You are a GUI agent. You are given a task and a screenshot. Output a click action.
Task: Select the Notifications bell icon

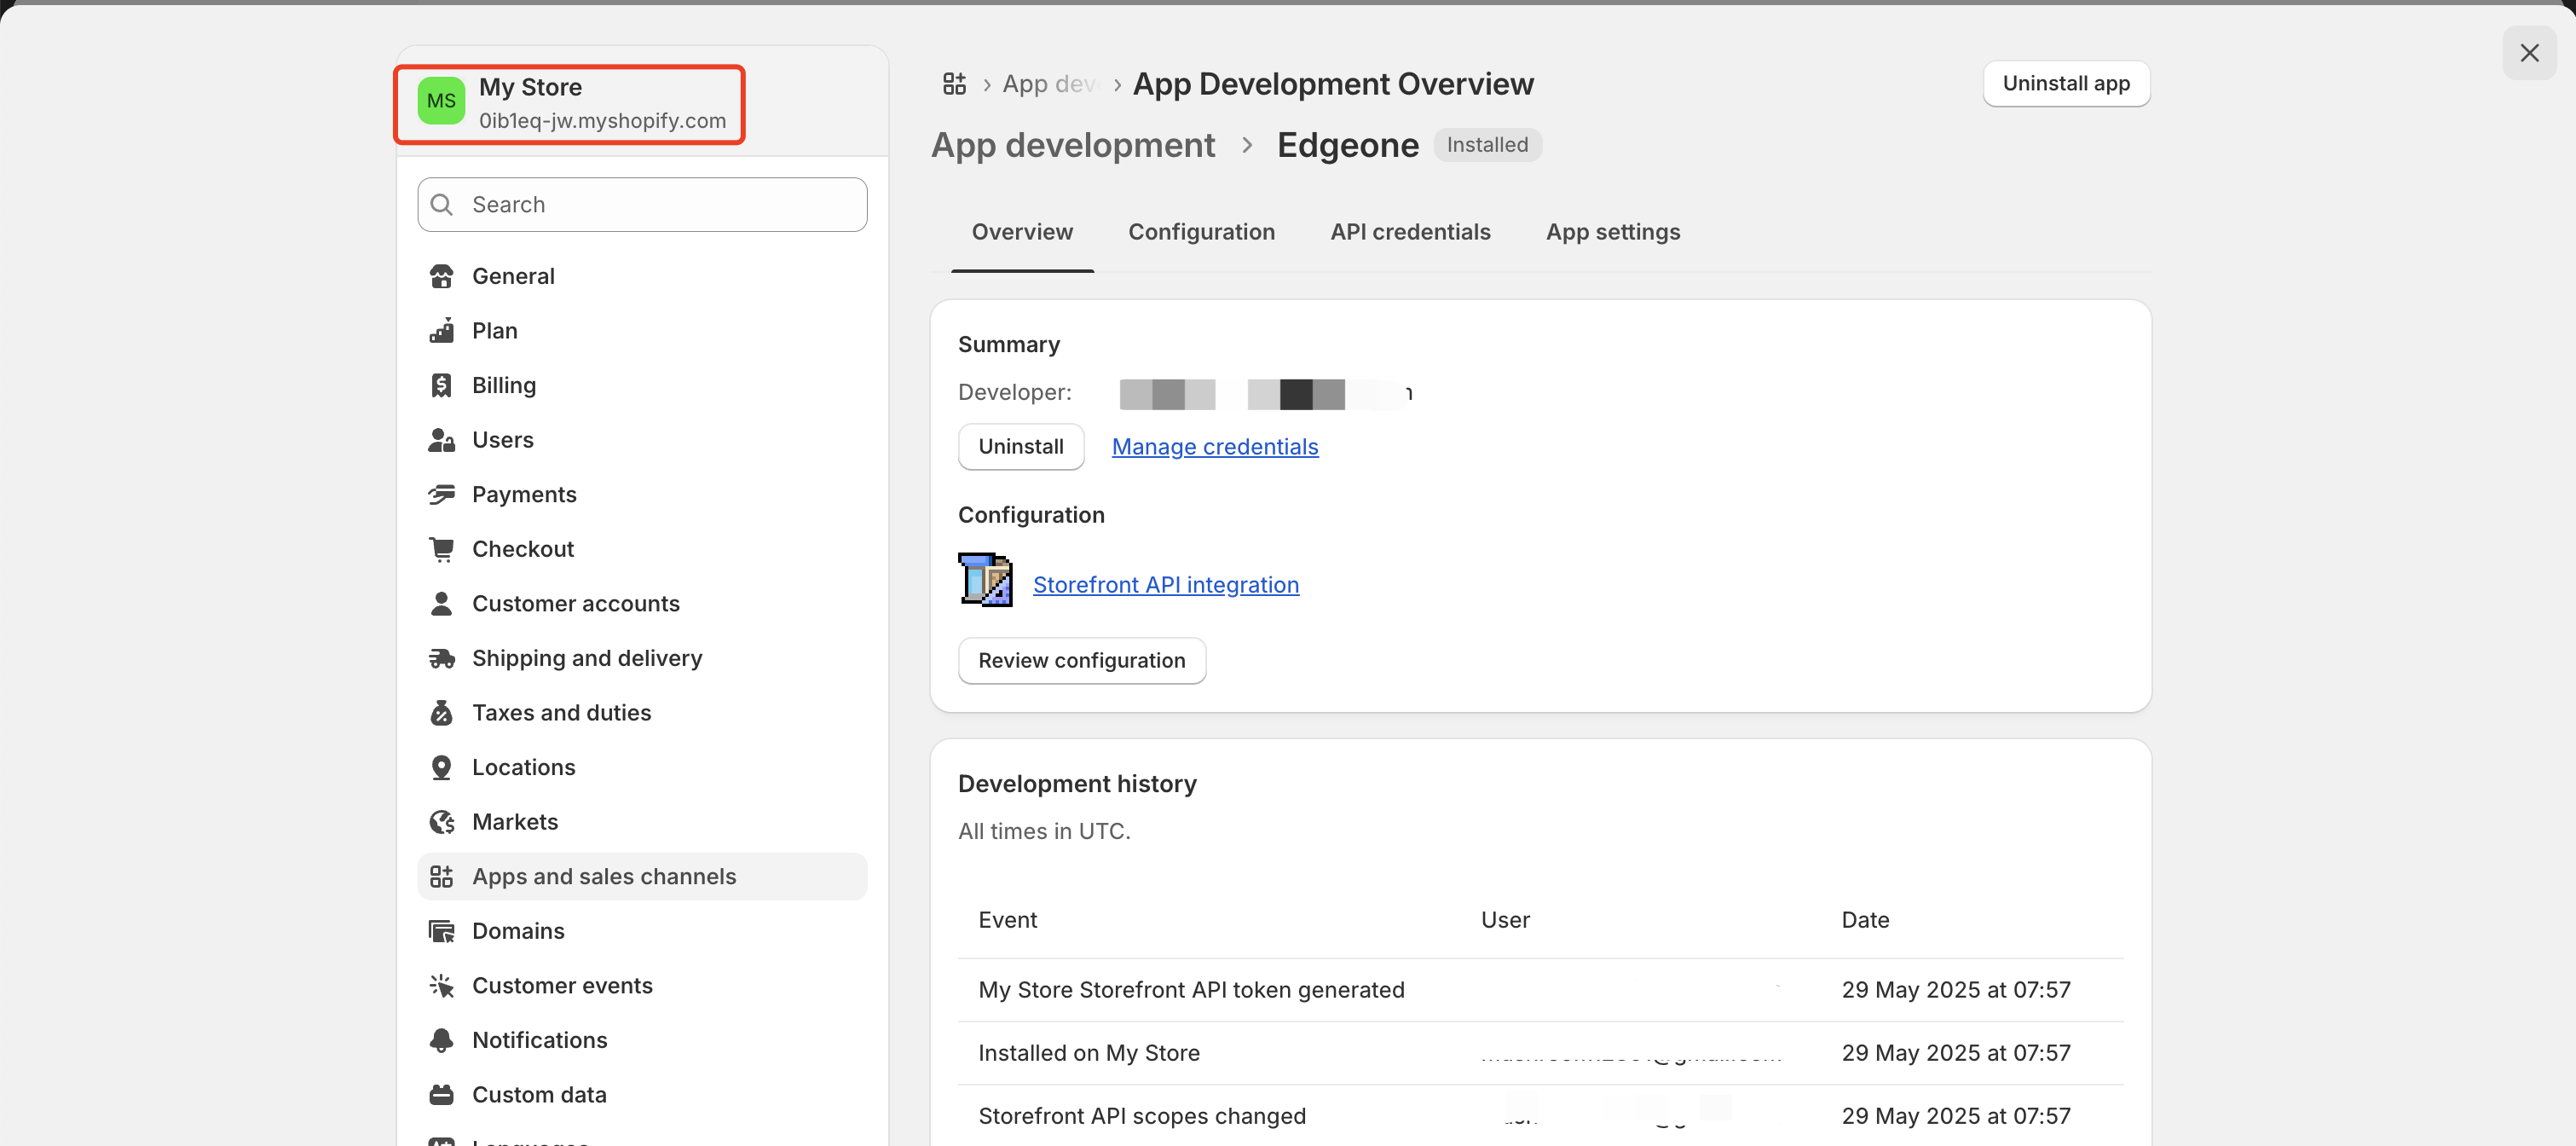(441, 1040)
